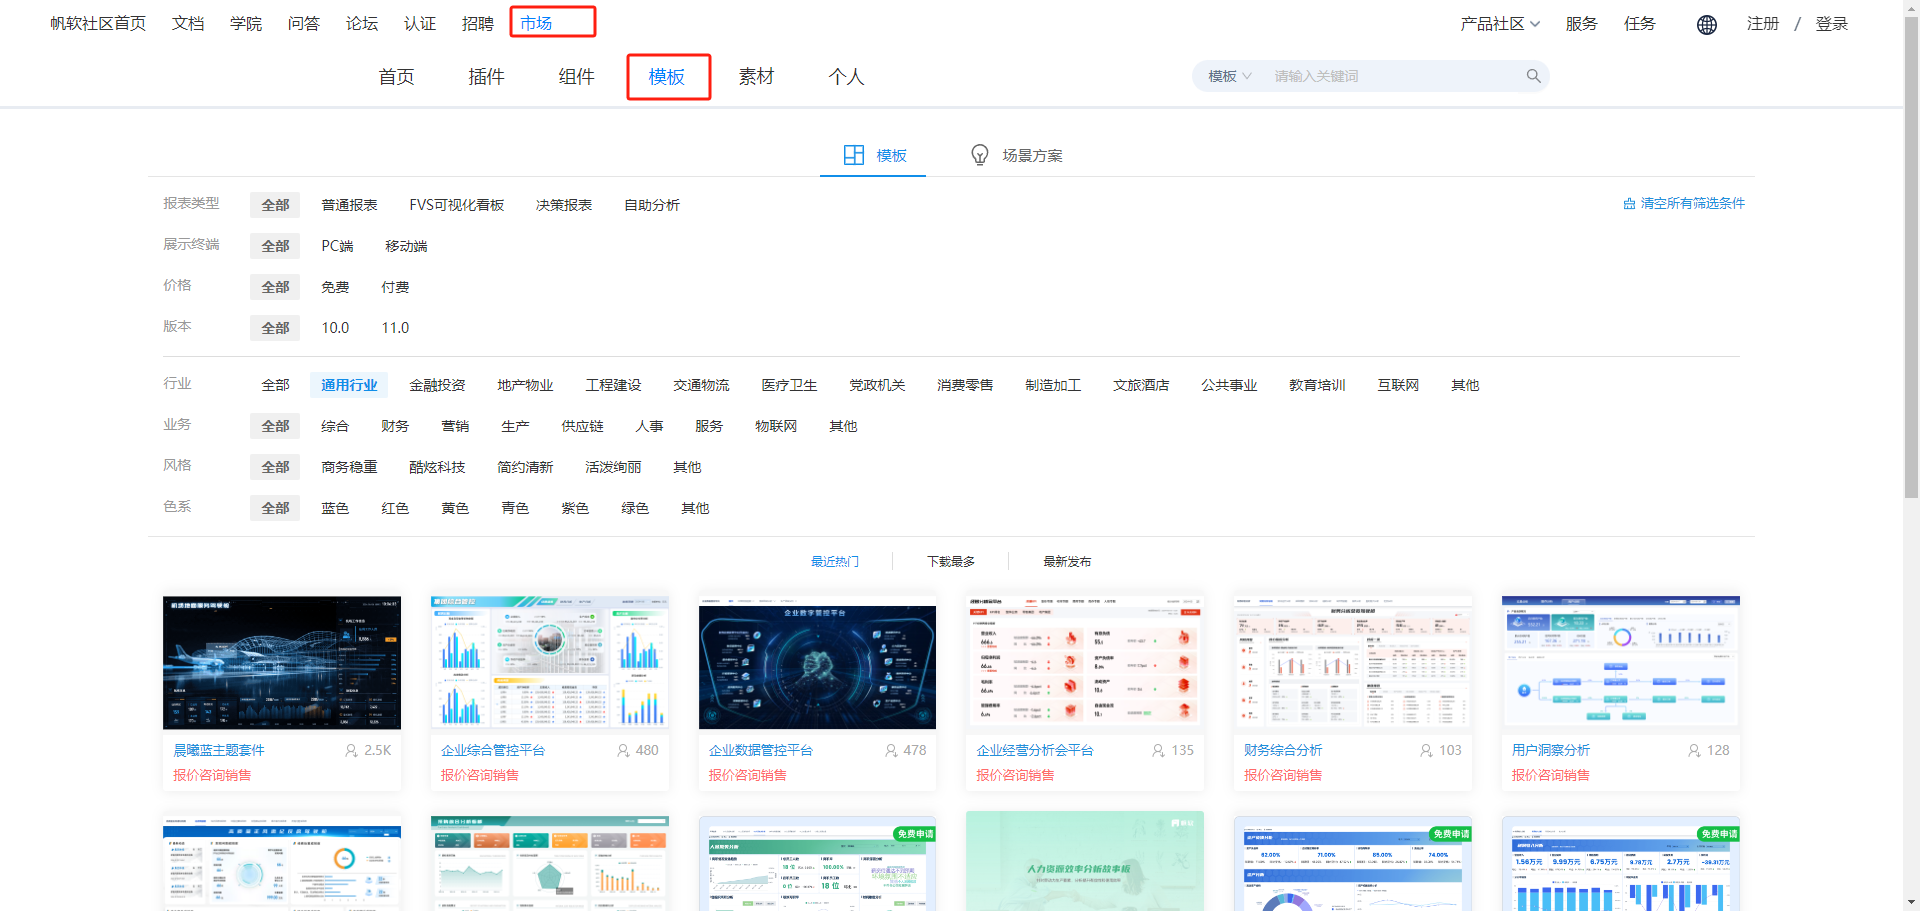Switch to the 模板 tab with grid icon

click(875, 155)
